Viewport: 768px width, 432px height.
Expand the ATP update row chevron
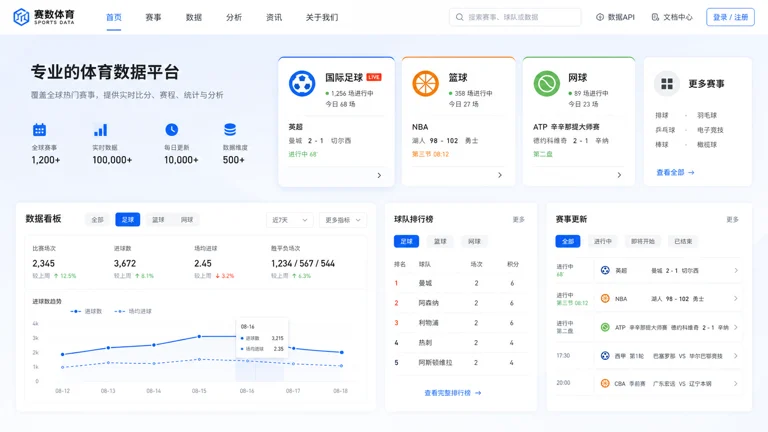(x=736, y=327)
